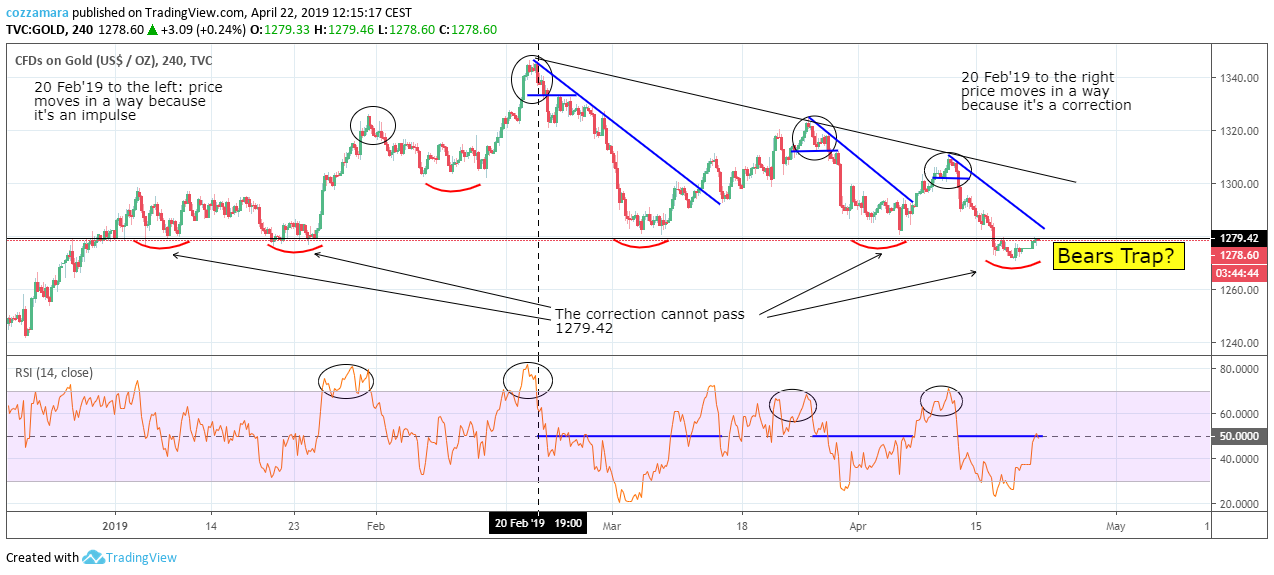The width and height of the screenshot is (1274, 575).
Task: Click the TradingView cloud logo icon
Action: [95, 557]
